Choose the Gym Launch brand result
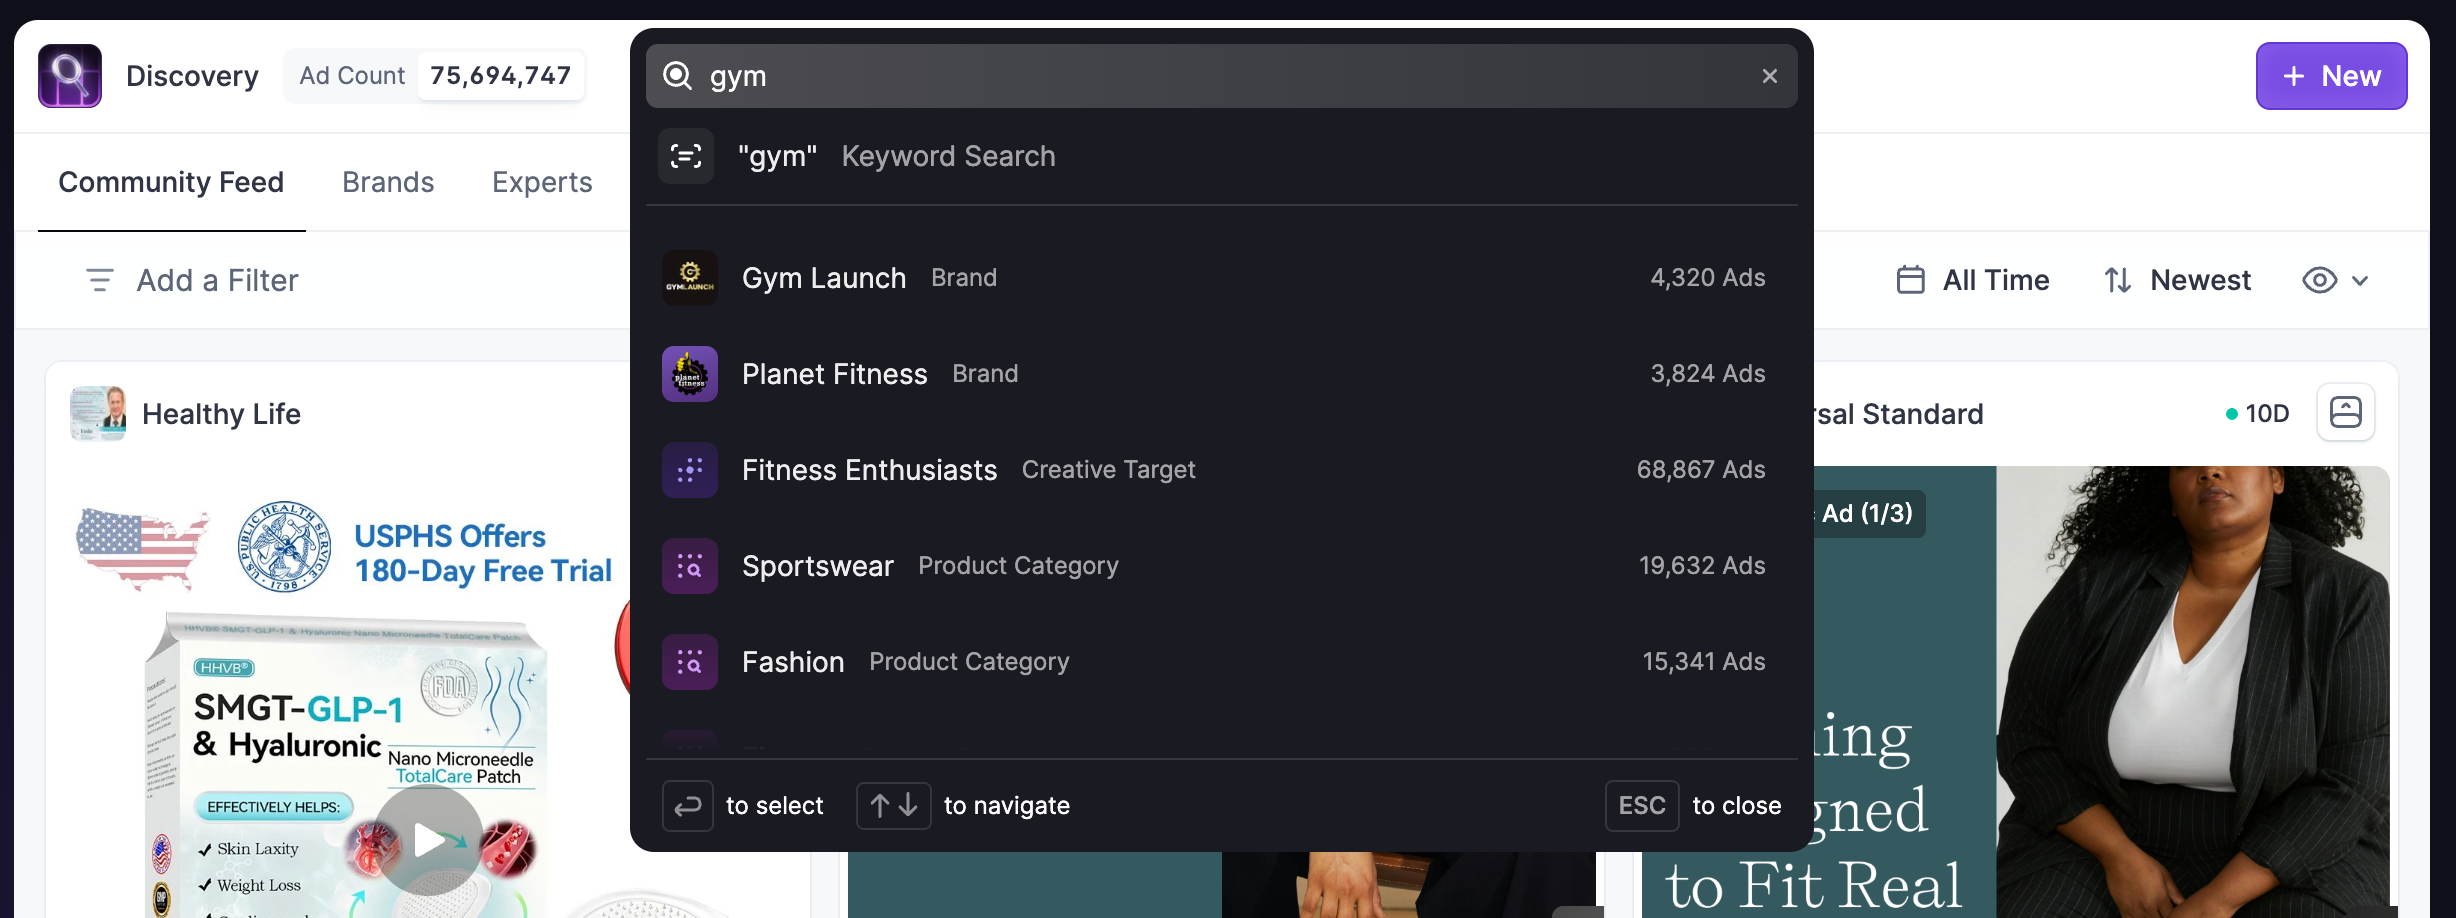 coord(1222,278)
